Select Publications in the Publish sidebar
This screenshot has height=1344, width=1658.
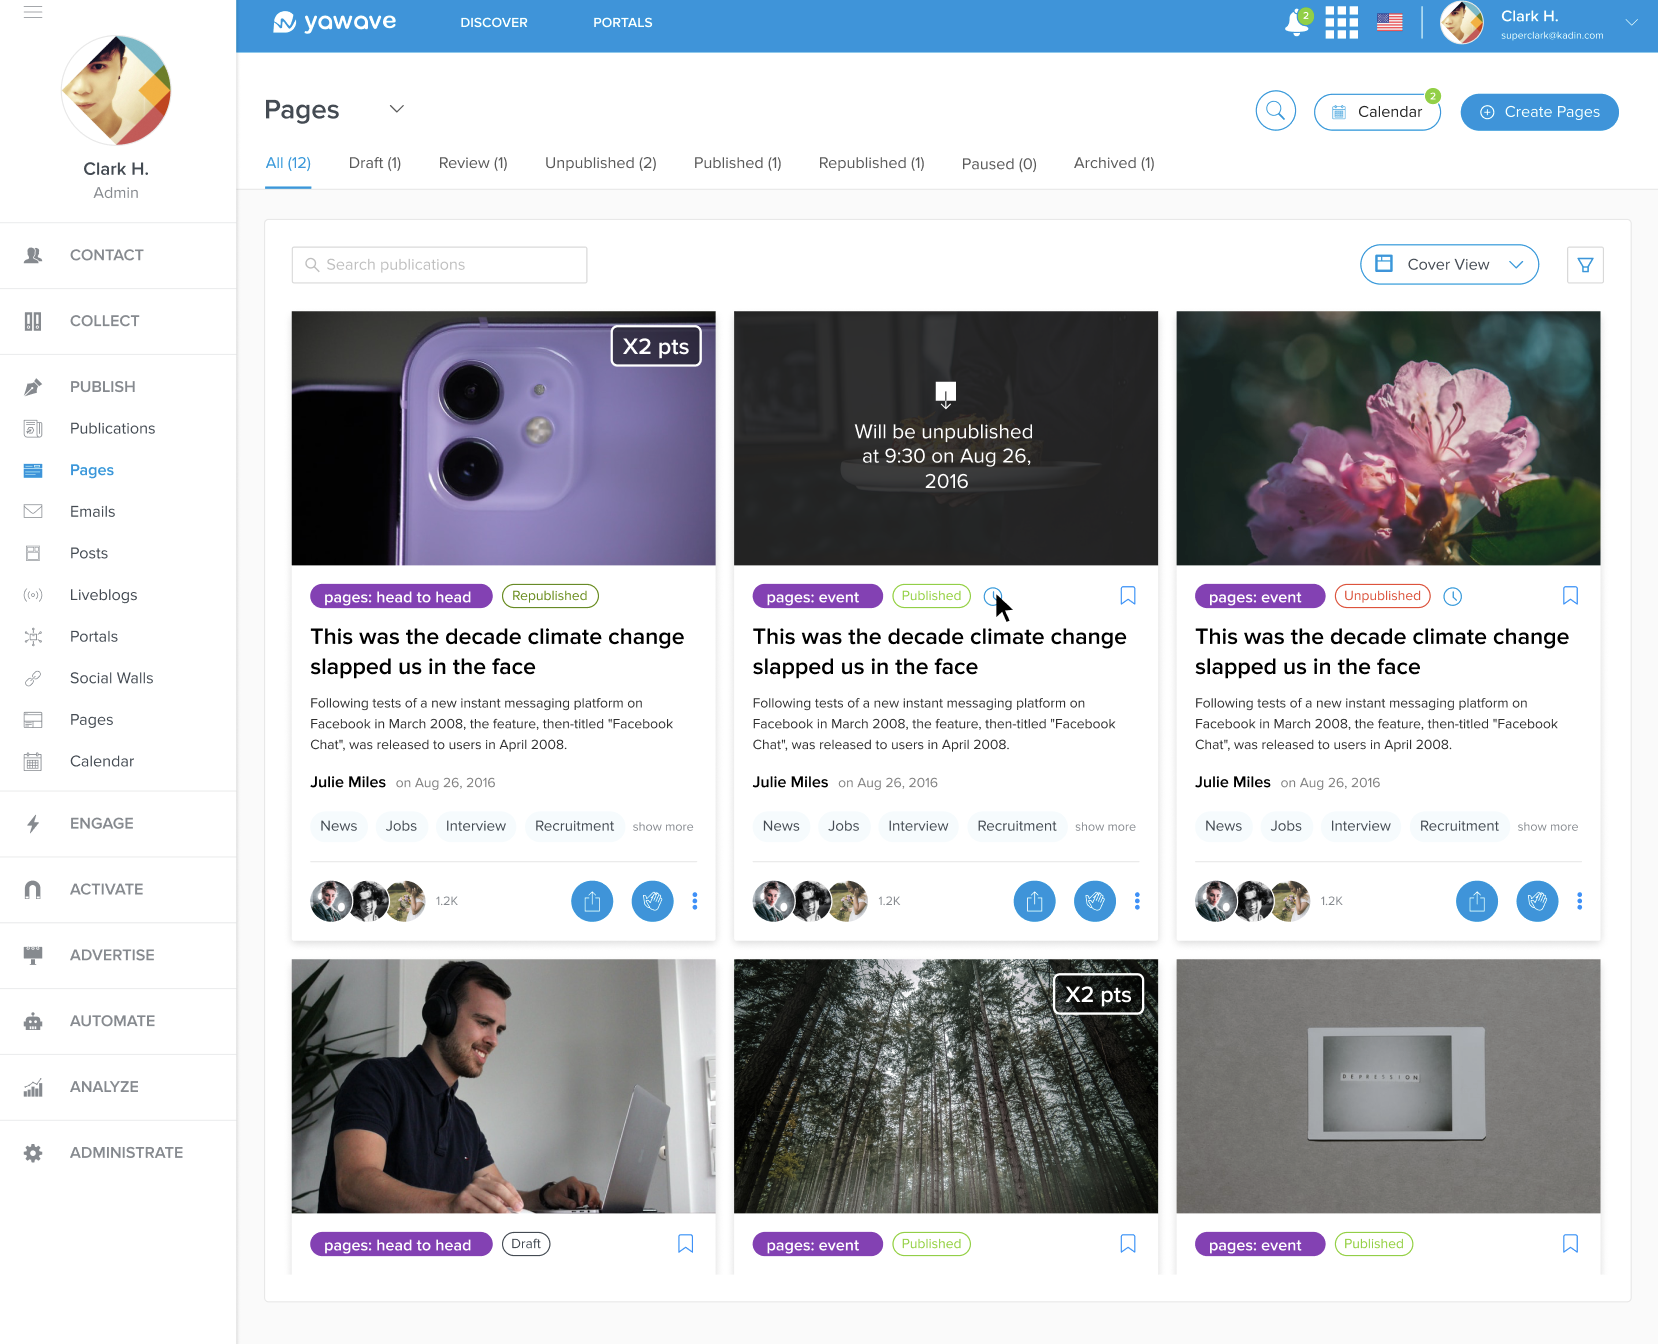(112, 428)
